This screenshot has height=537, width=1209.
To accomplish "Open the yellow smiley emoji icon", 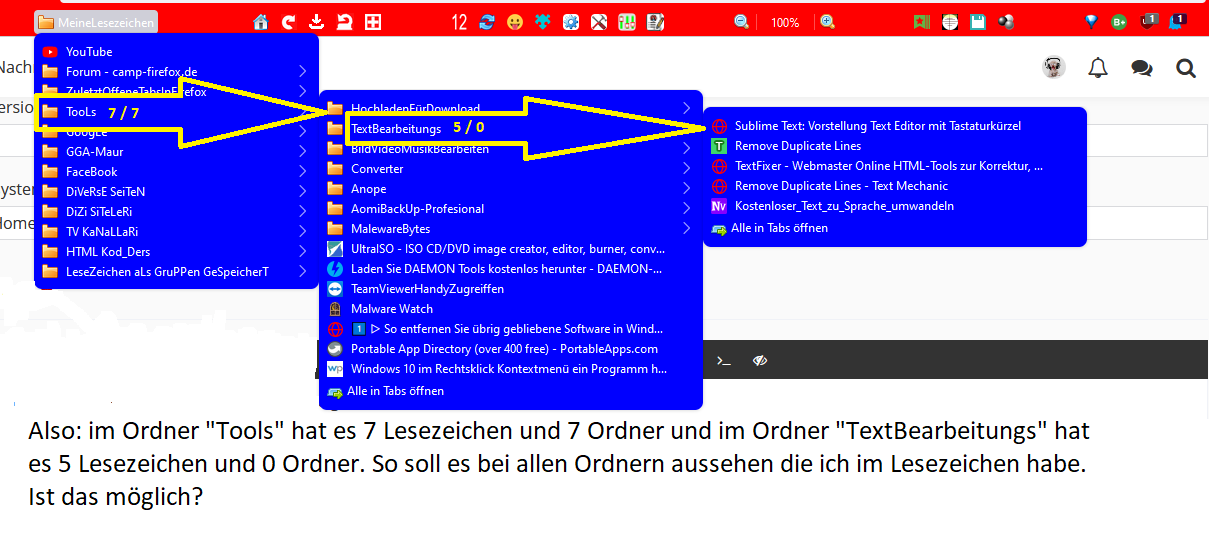I will pos(516,22).
